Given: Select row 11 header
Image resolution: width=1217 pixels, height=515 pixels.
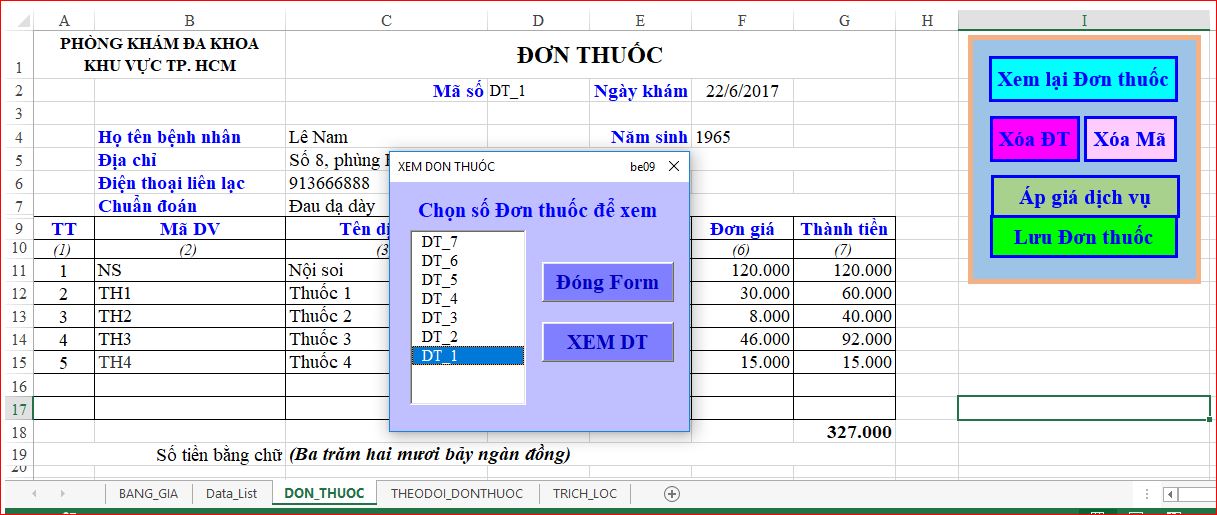Looking at the screenshot, I should click(17, 270).
